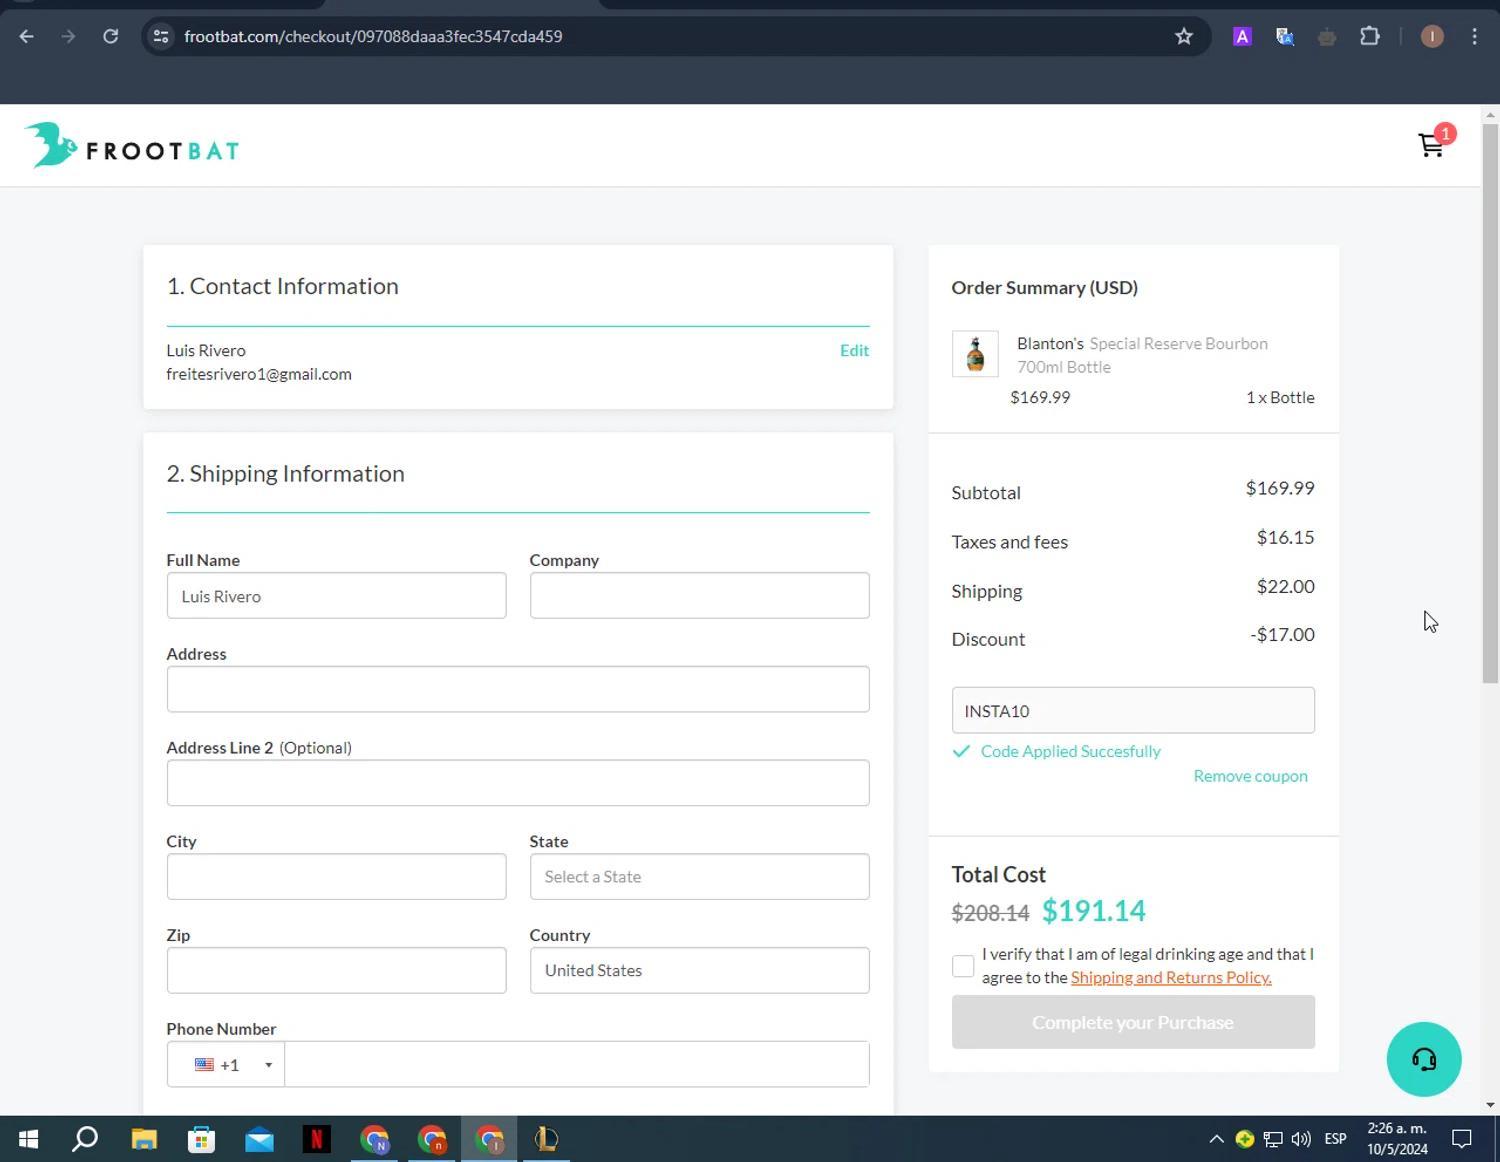This screenshot has height=1162, width=1500.
Task: Click the $191.14 total cost amount
Action: point(1093,911)
